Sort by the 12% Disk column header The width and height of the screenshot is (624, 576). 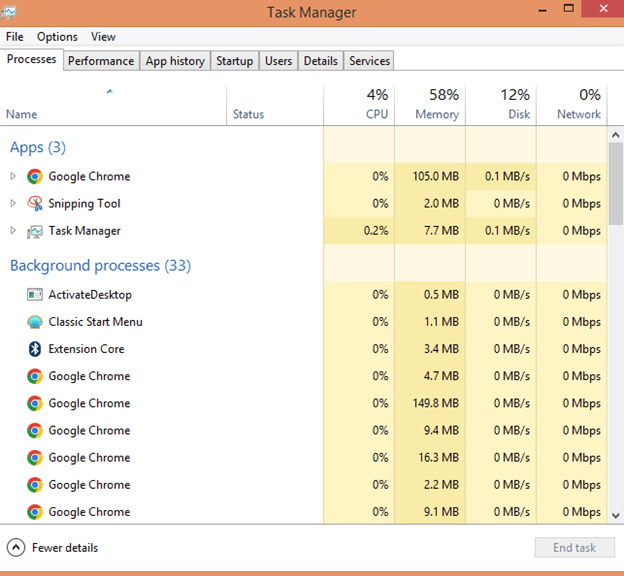click(501, 105)
